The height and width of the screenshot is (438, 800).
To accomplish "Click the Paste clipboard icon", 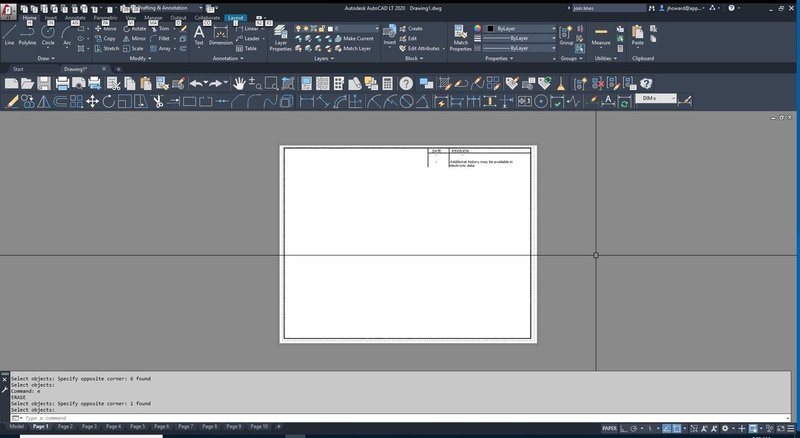I will (x=637, y=35).
